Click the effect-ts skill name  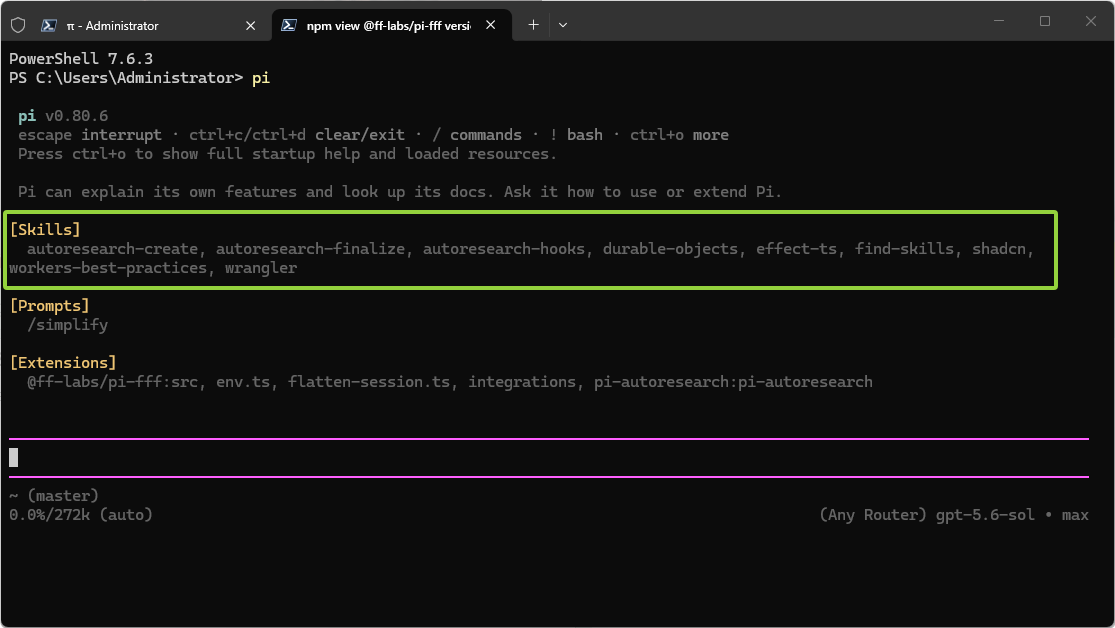796,249
